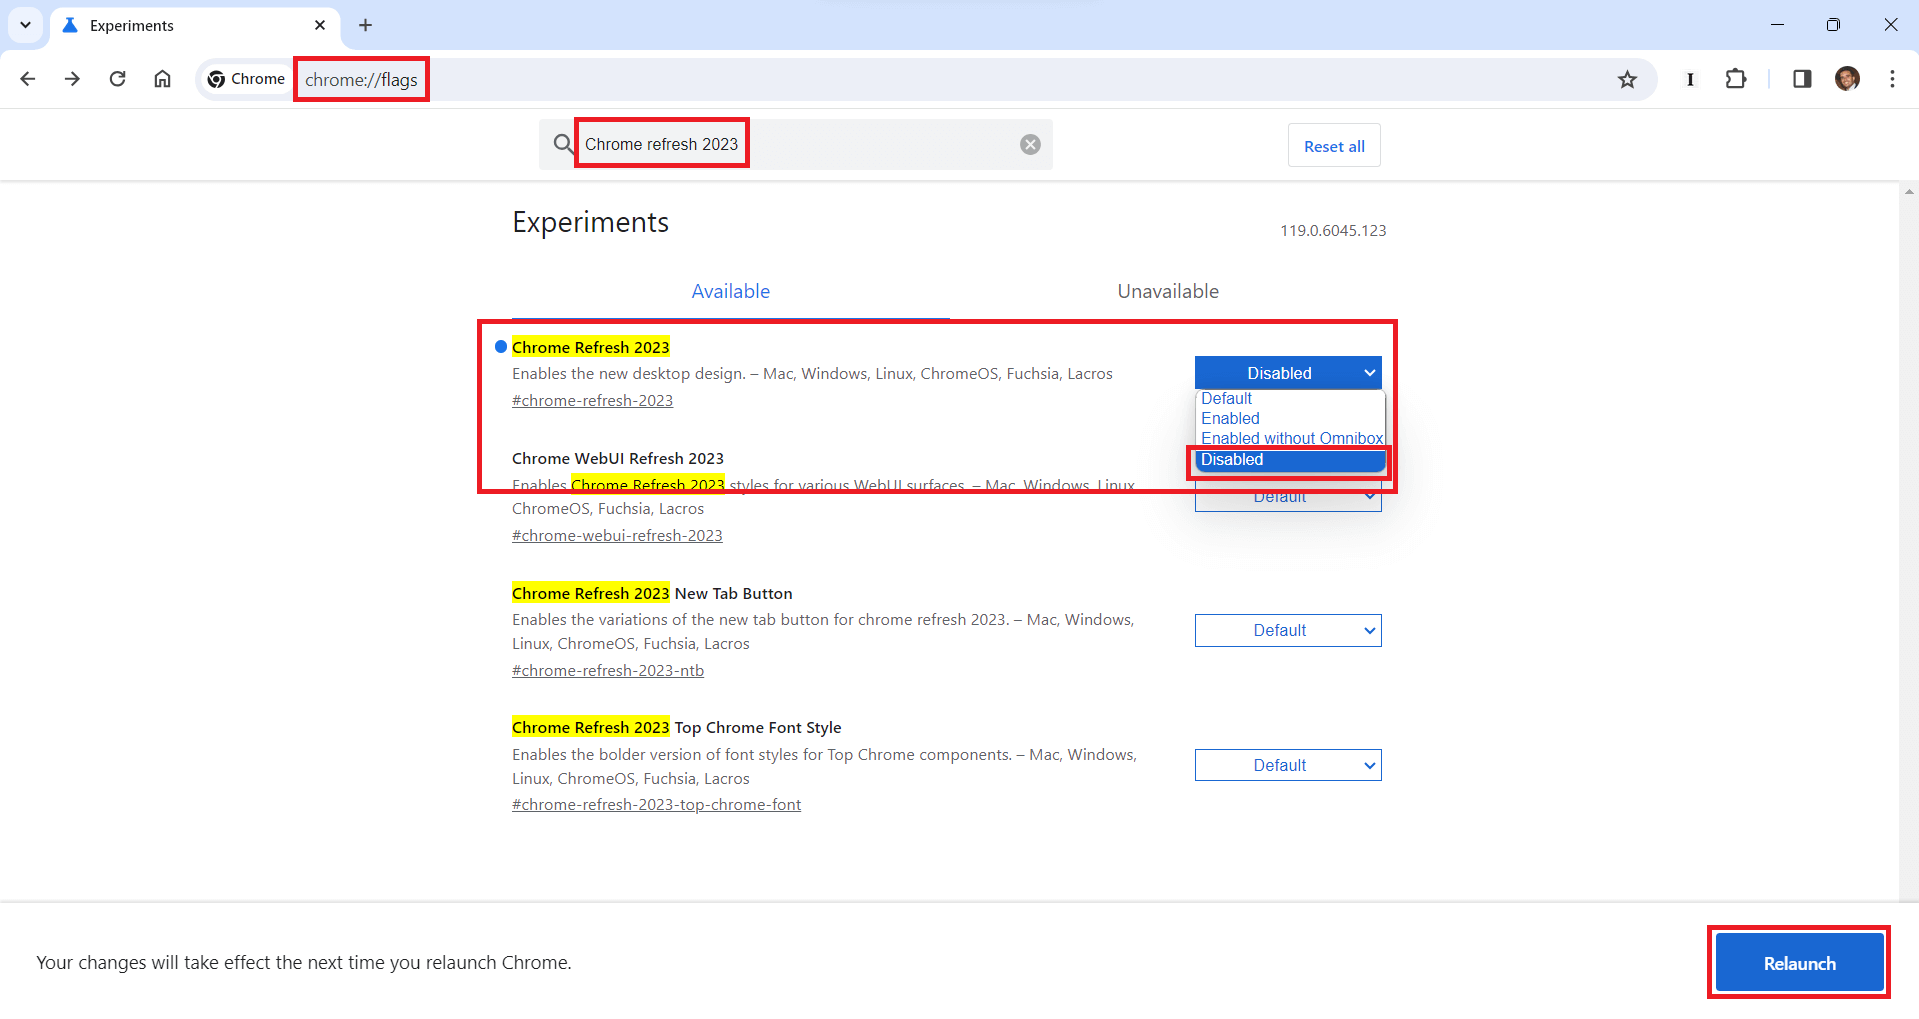Open the Extensions puzzle icon

[x=1736, y=79]
